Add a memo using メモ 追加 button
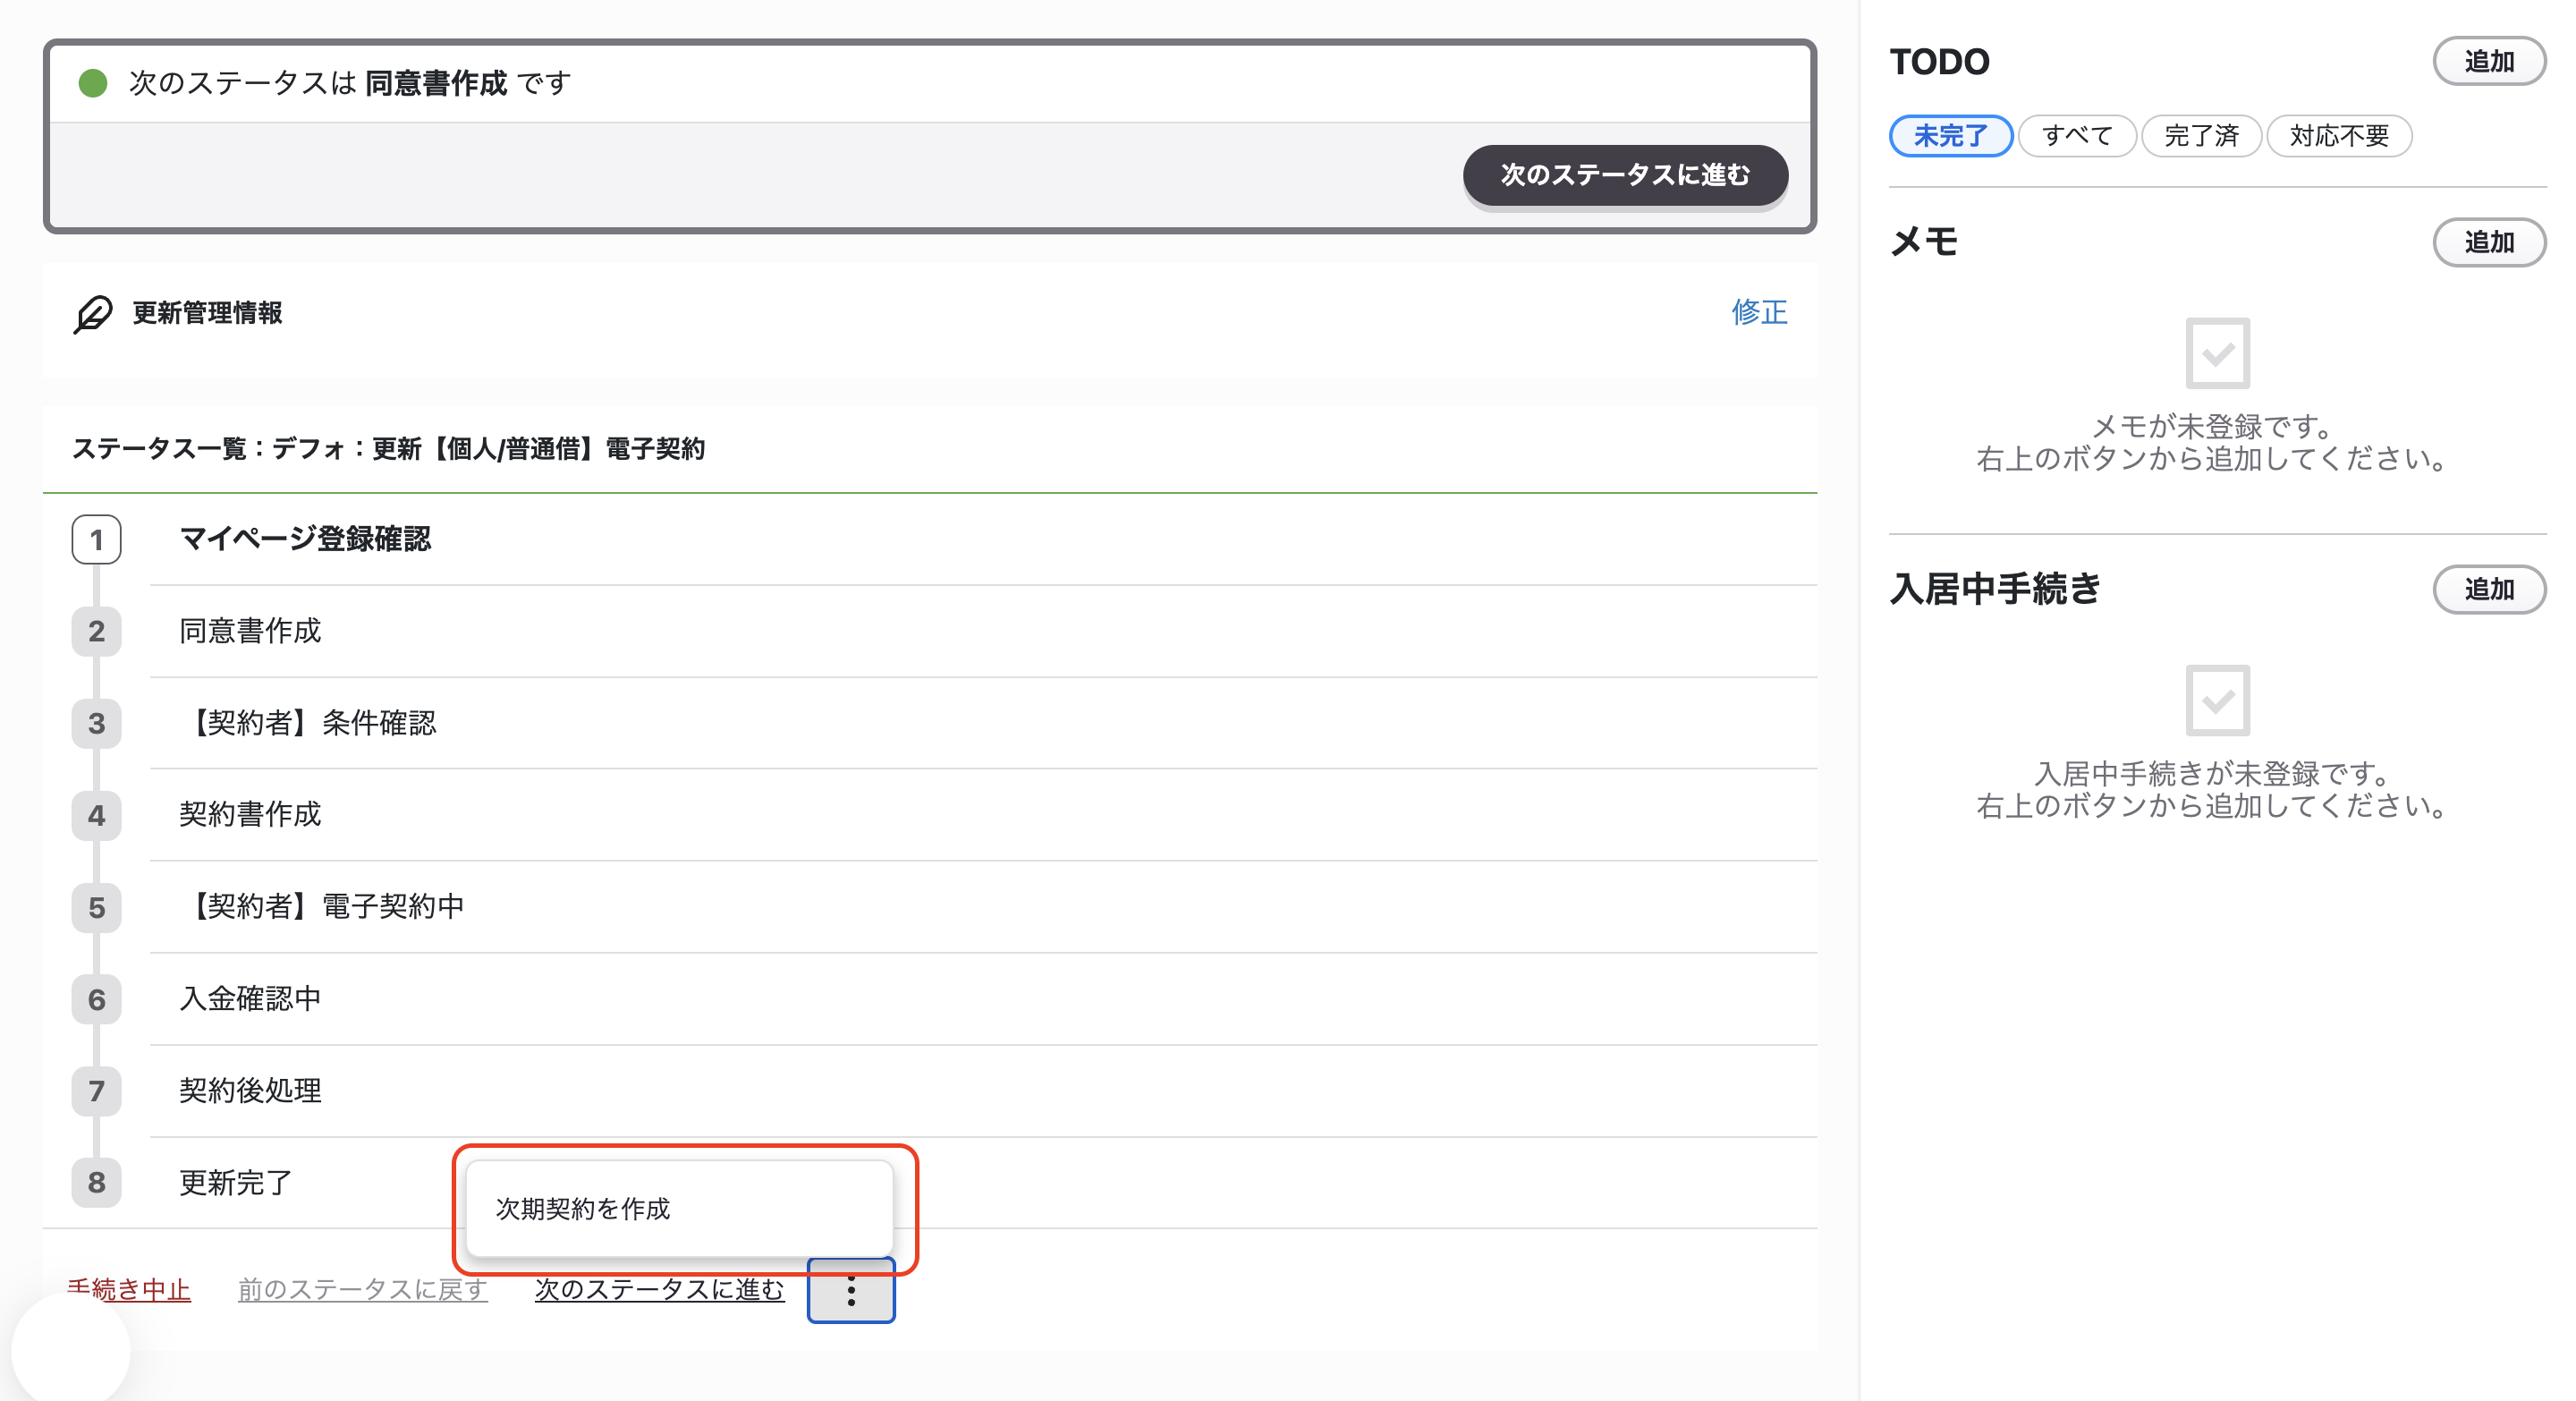The height and width of the screenshot is (1401, 2576). tap(2489, 242)
